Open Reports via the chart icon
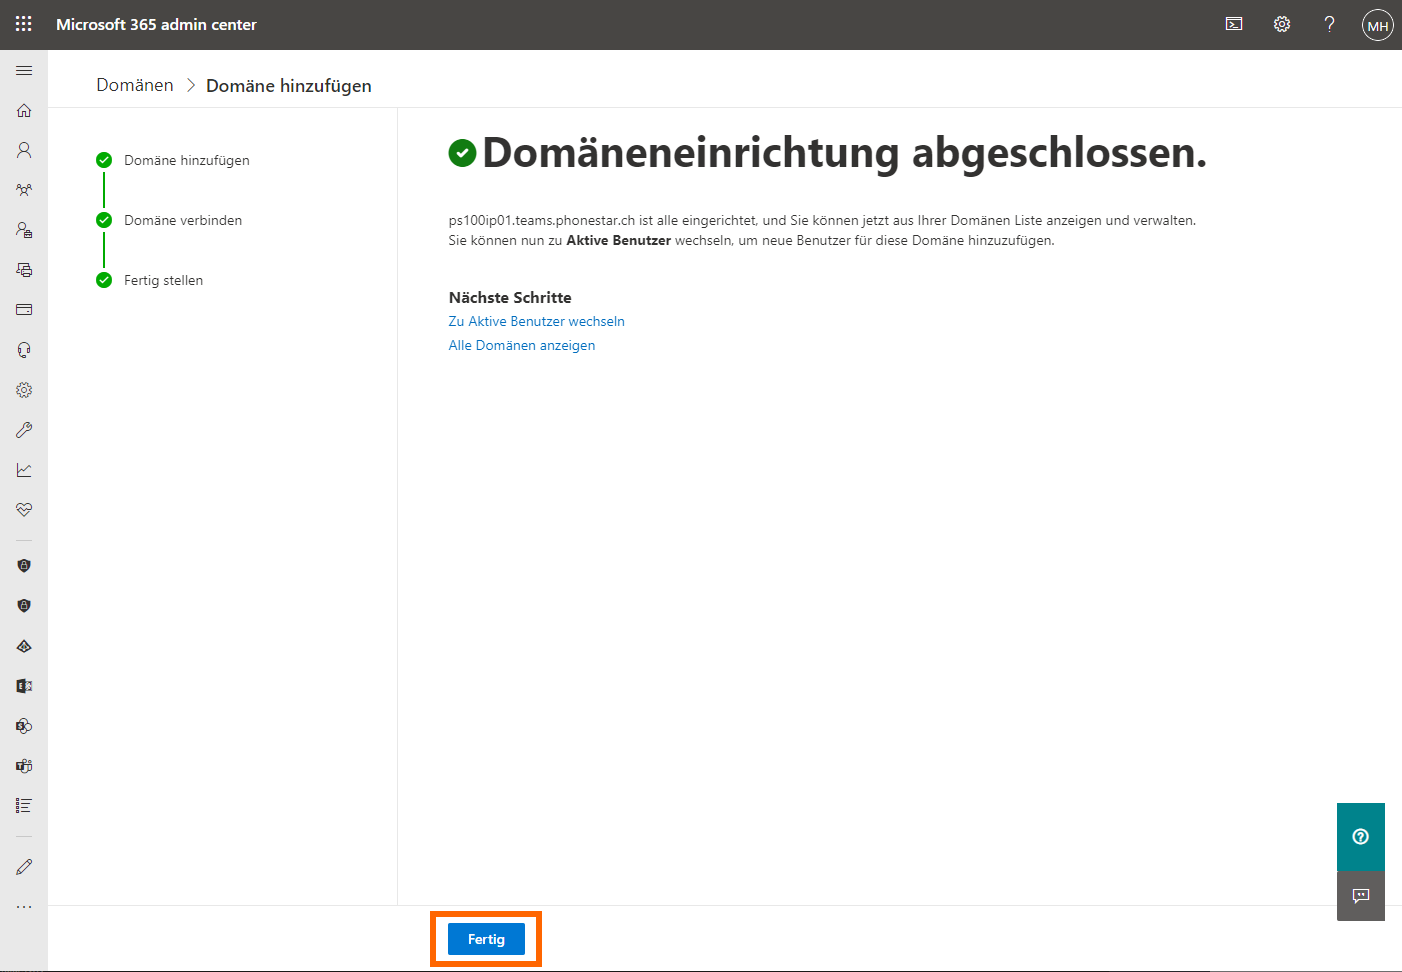The height and width of the screenshot is (972, 1402). [x=24, y=470]
